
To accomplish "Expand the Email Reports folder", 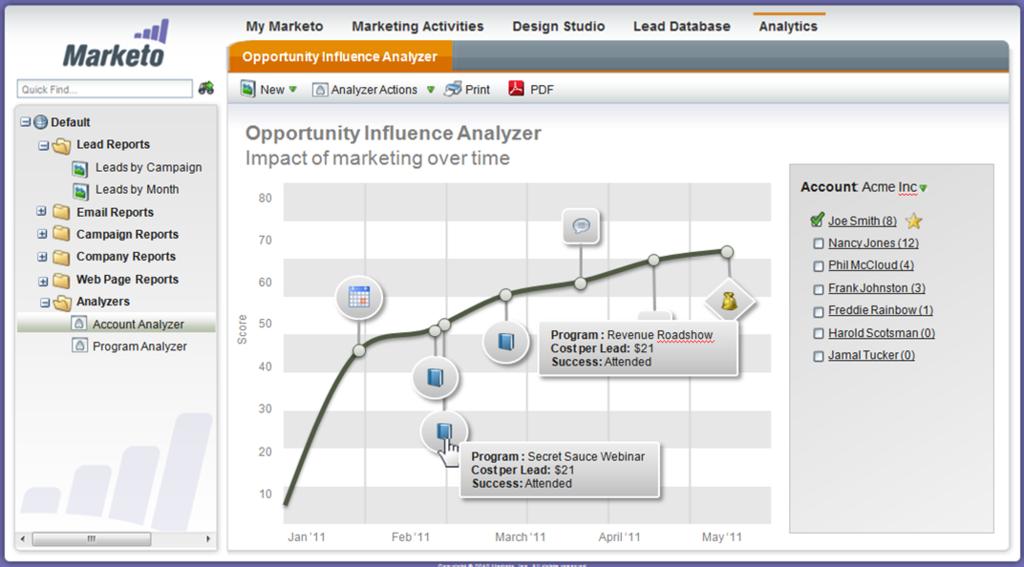I will (42, 212).
